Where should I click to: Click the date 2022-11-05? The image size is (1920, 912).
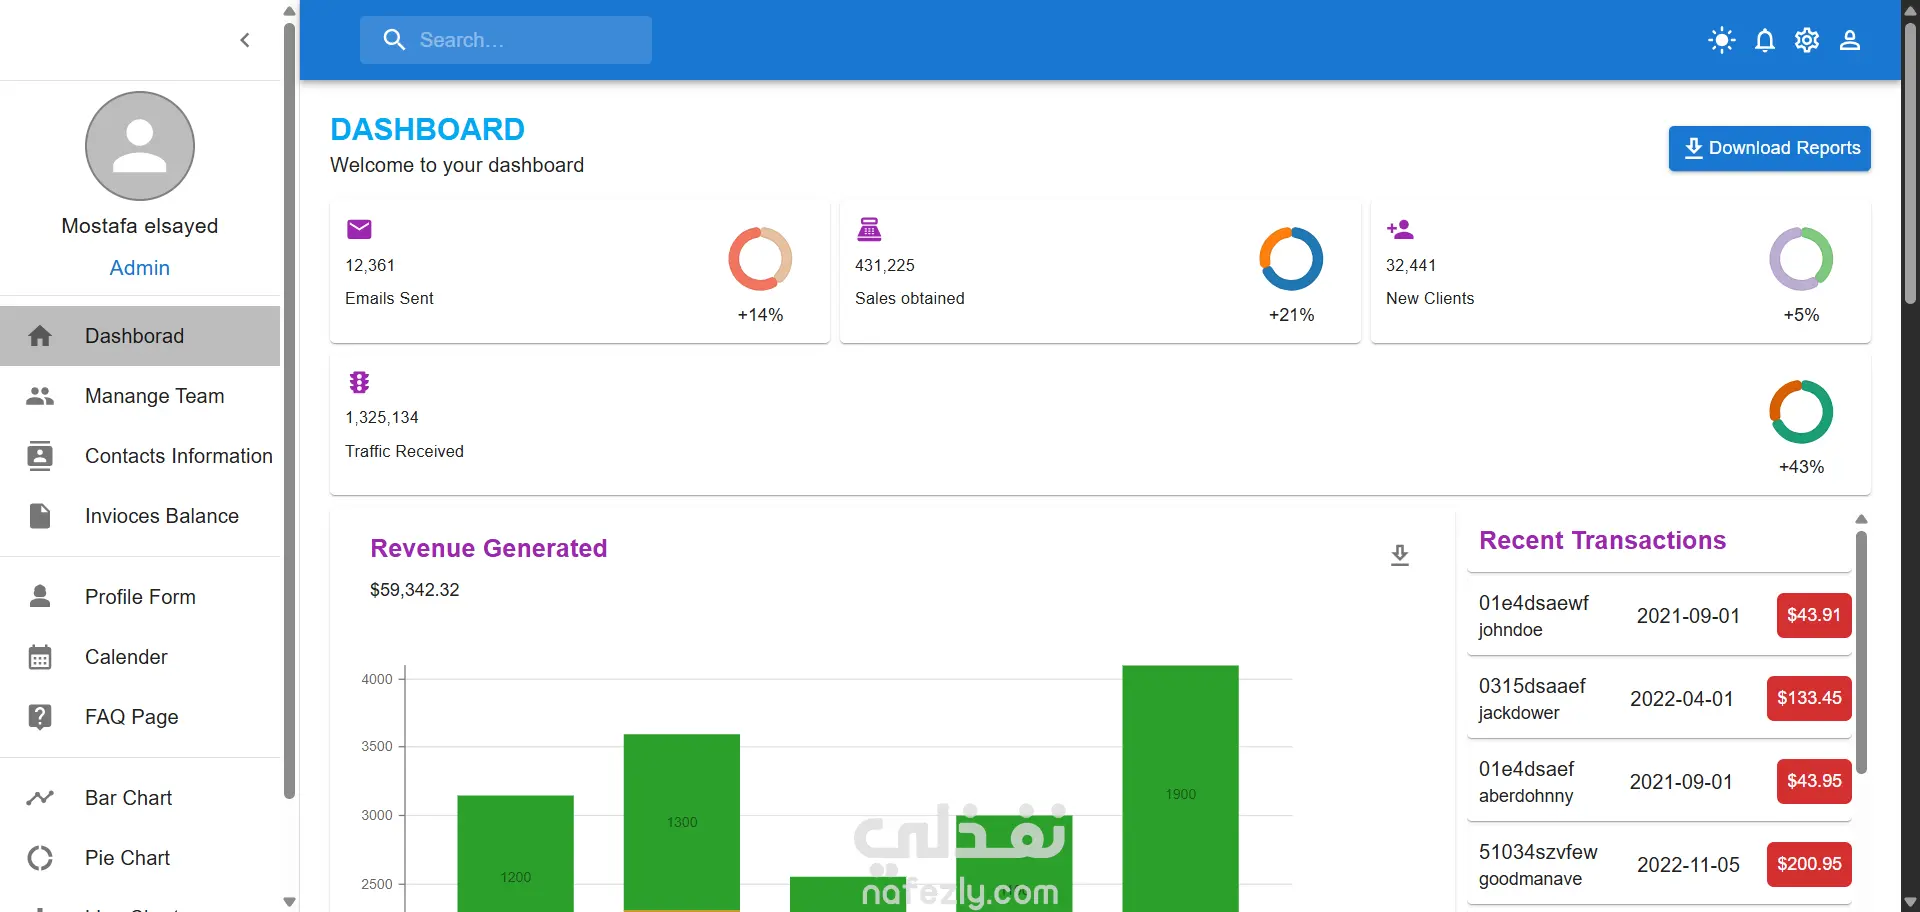click(1688, 865)
